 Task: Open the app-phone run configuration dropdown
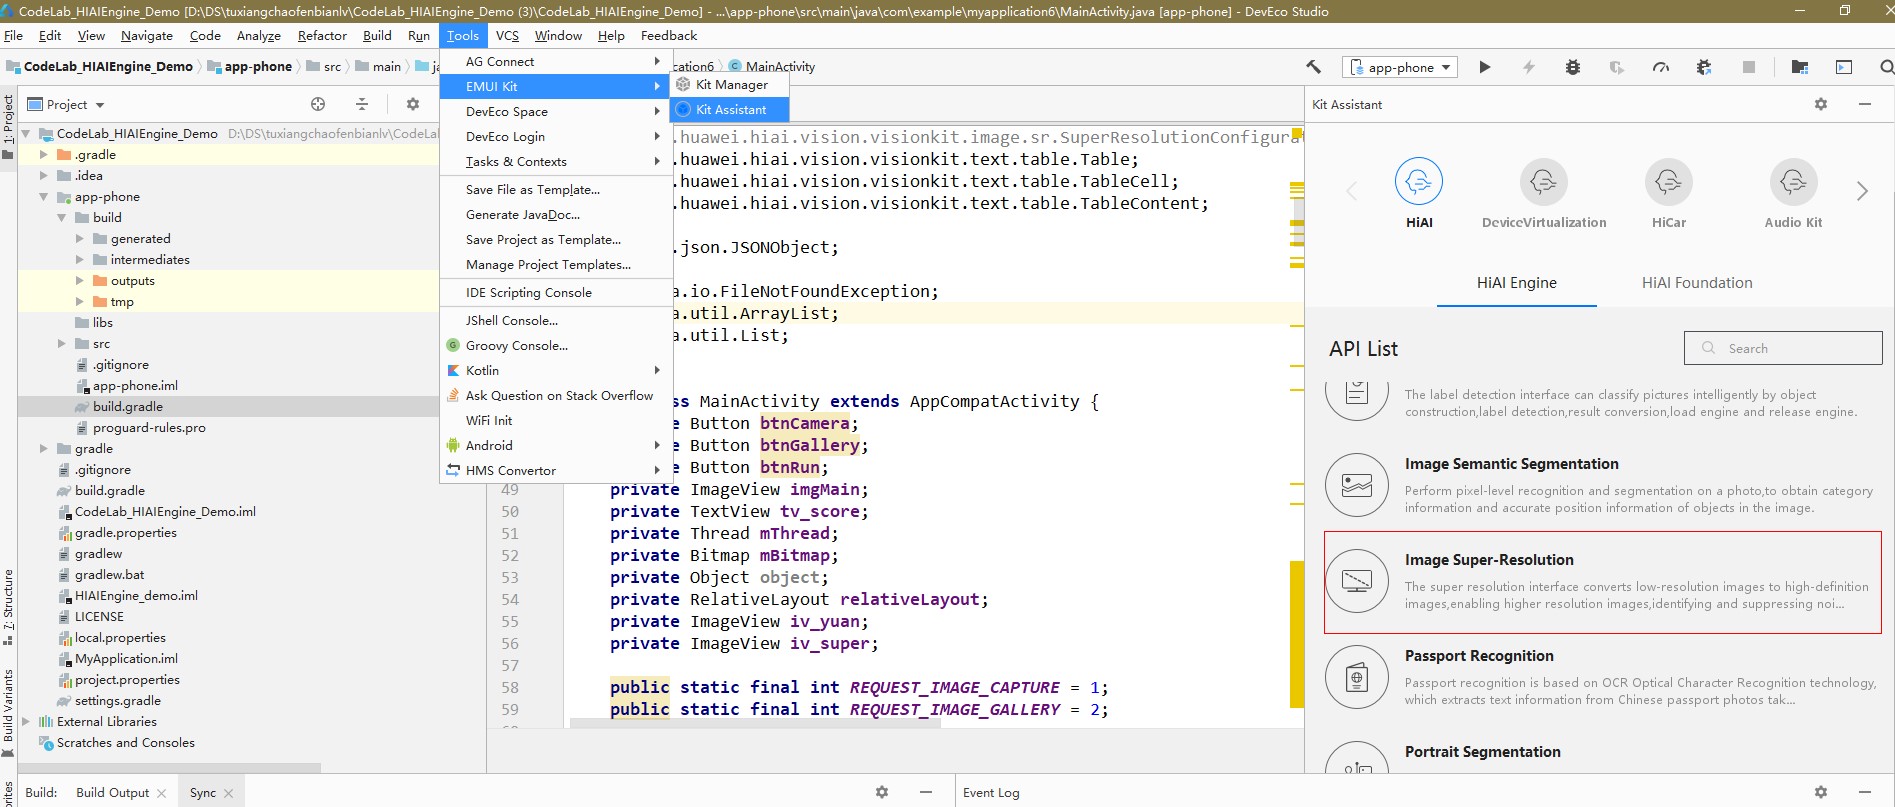click(1400, 67)
